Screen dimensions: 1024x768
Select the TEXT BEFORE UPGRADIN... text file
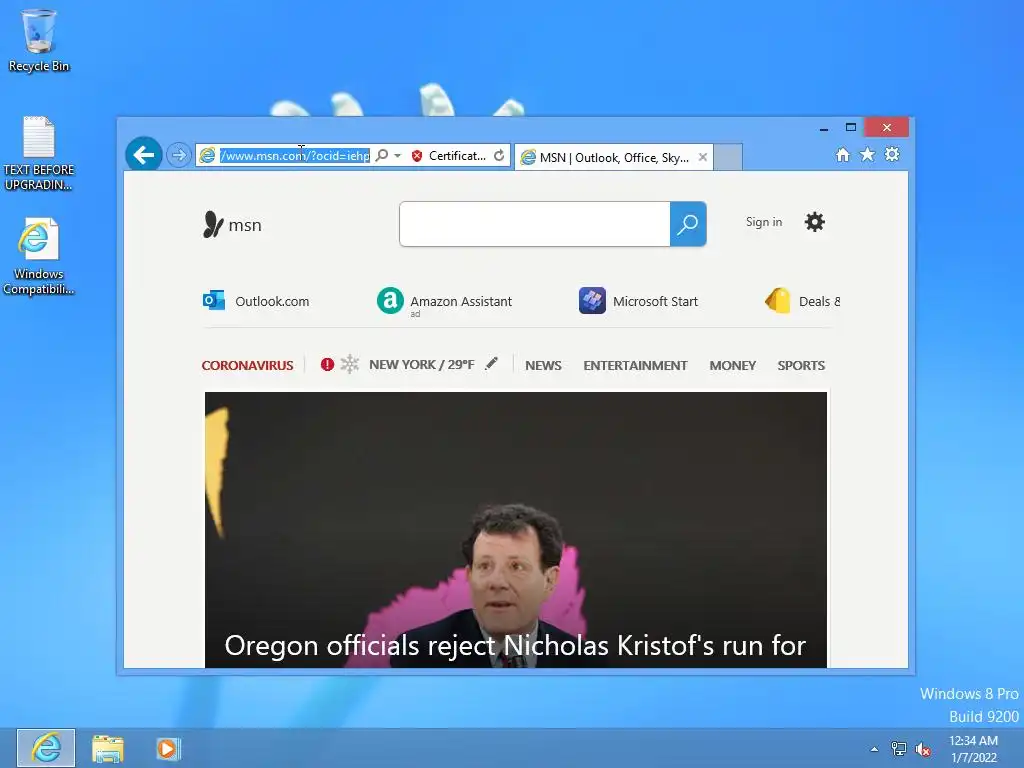[x=39, y=153]
